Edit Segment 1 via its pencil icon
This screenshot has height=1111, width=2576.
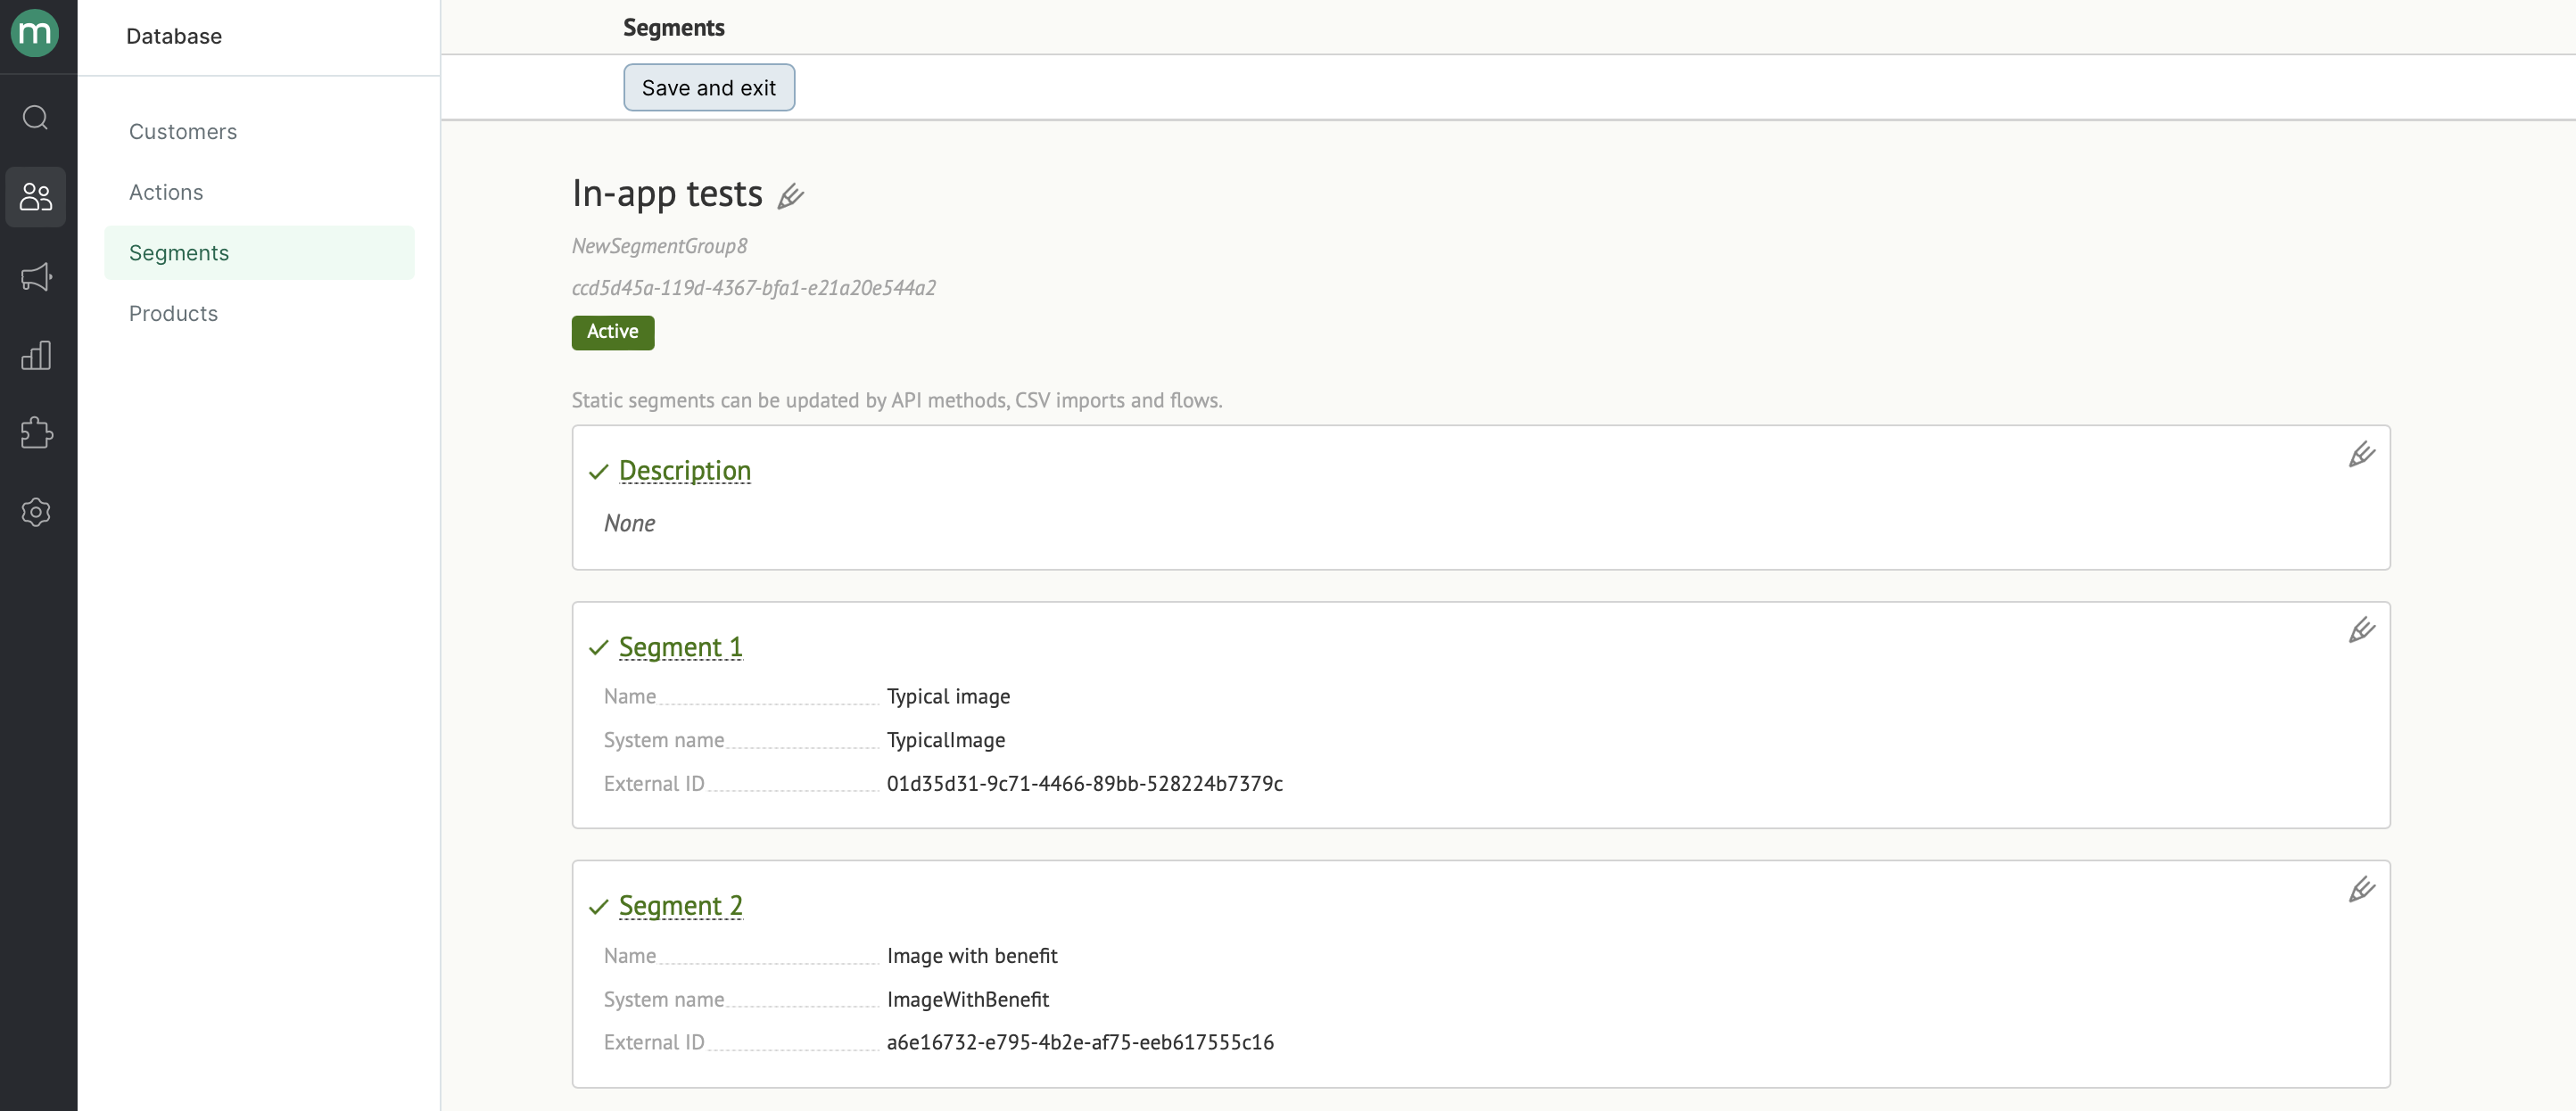[x=2361, y=631]
